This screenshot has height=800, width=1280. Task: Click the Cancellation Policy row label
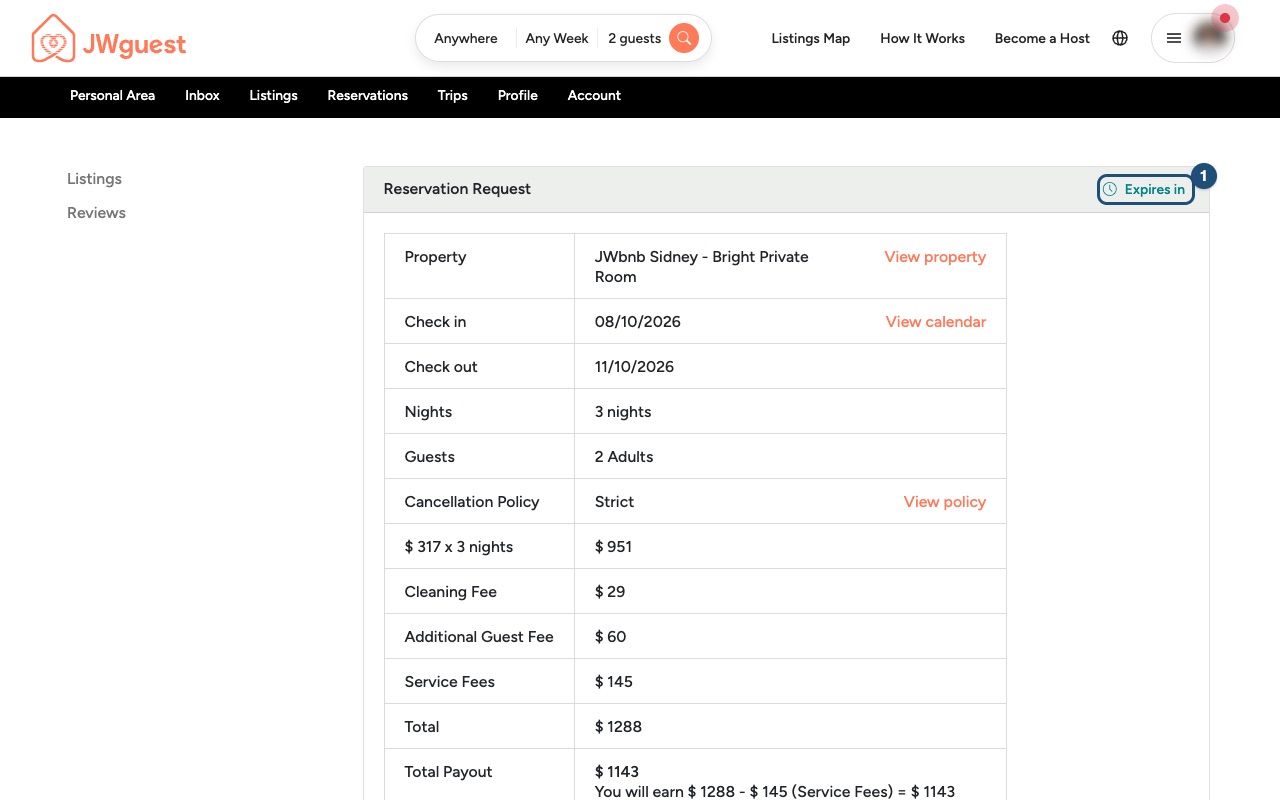click(472, 502)
